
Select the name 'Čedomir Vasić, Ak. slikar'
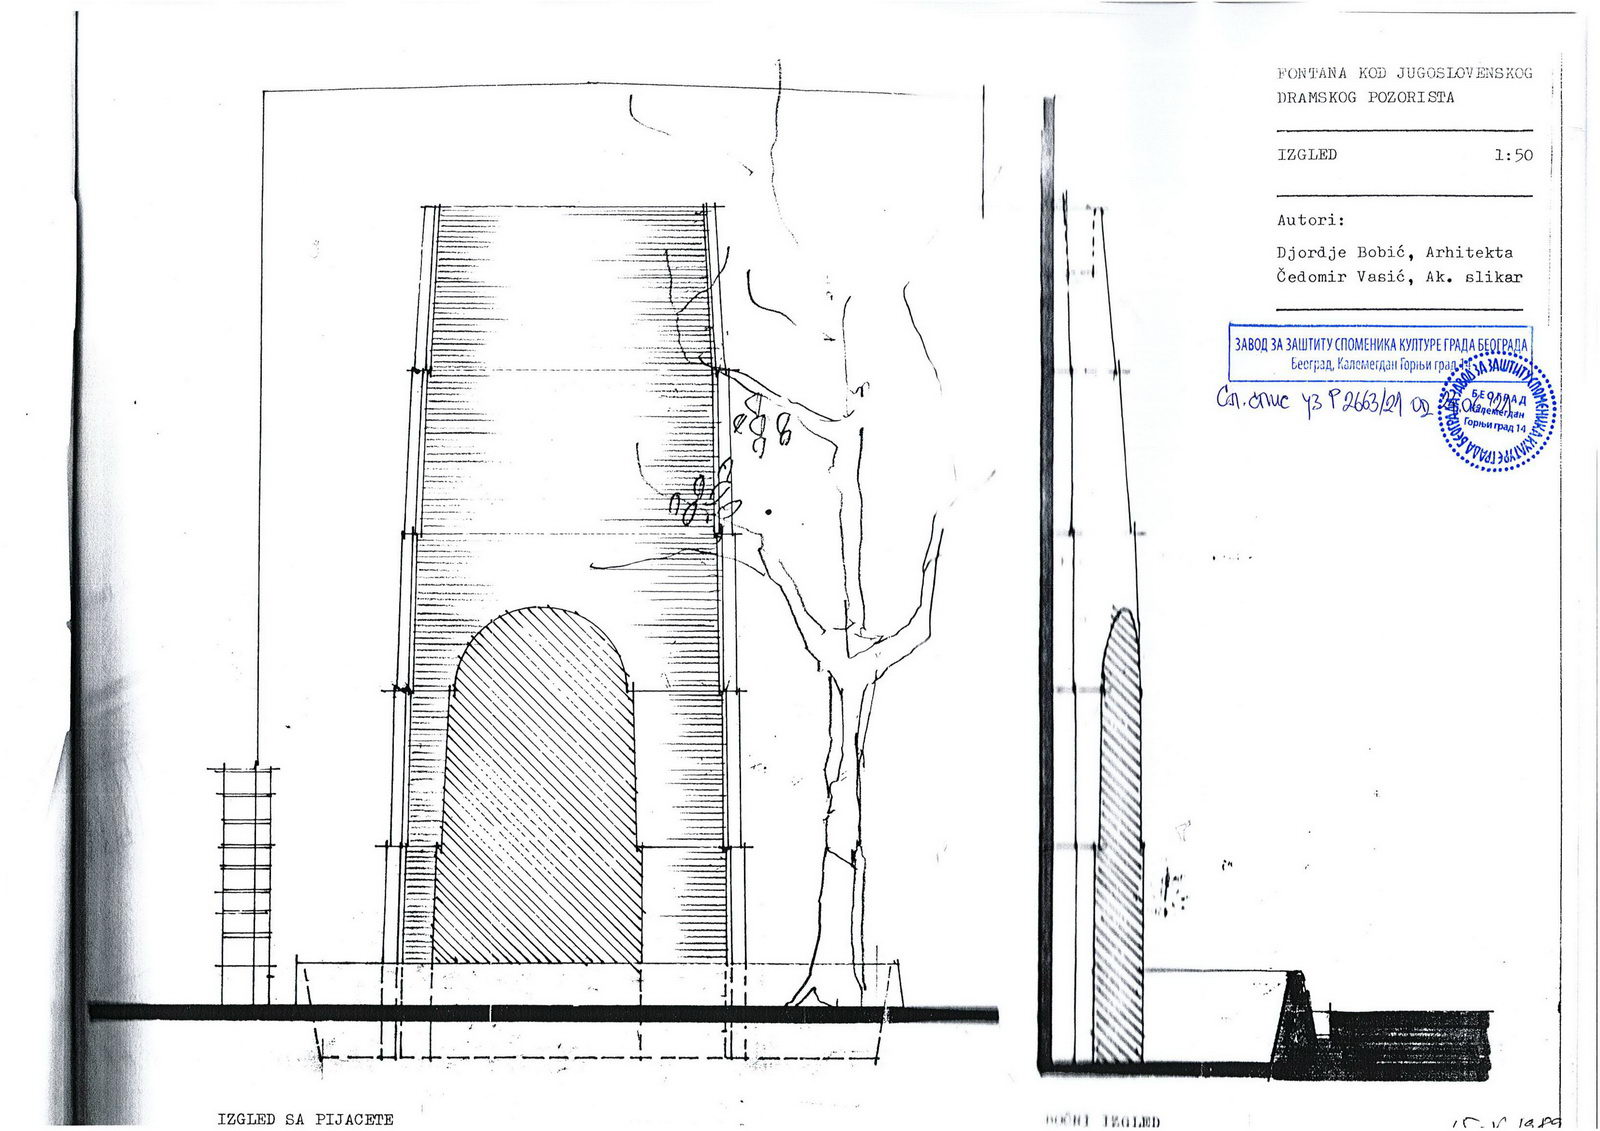(x=1398, y=277)
